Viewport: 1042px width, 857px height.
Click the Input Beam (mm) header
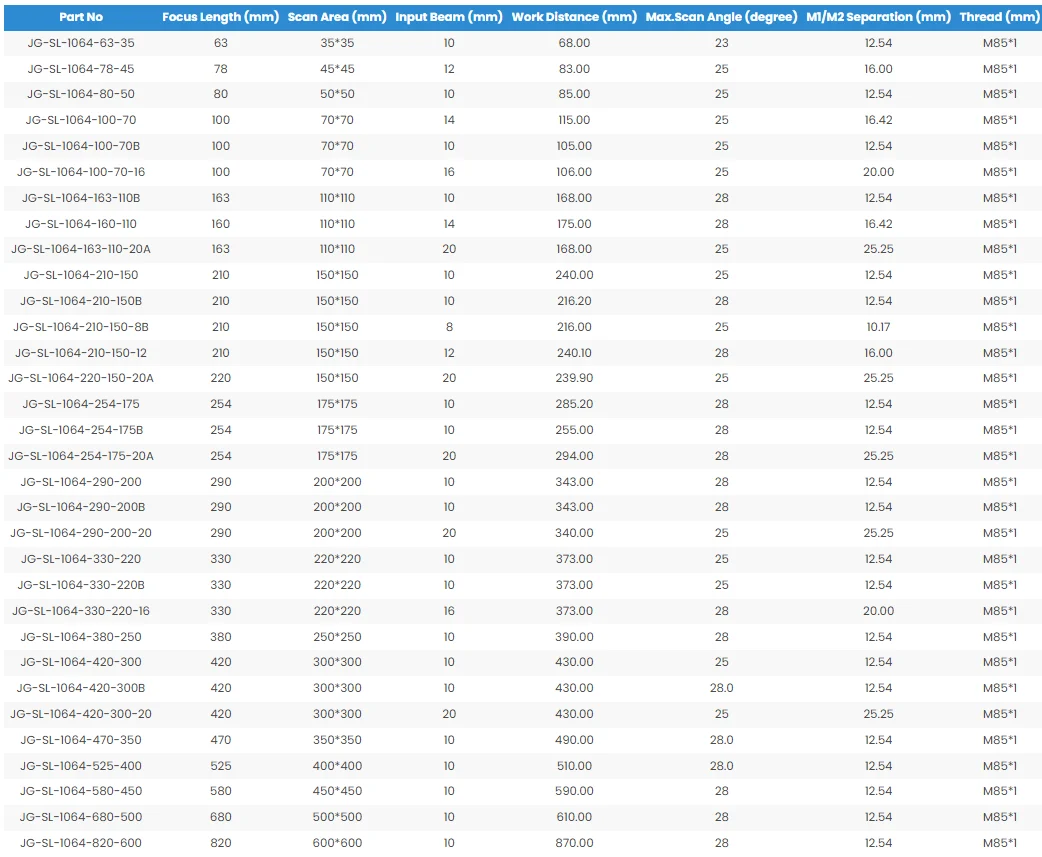(449, 17)
